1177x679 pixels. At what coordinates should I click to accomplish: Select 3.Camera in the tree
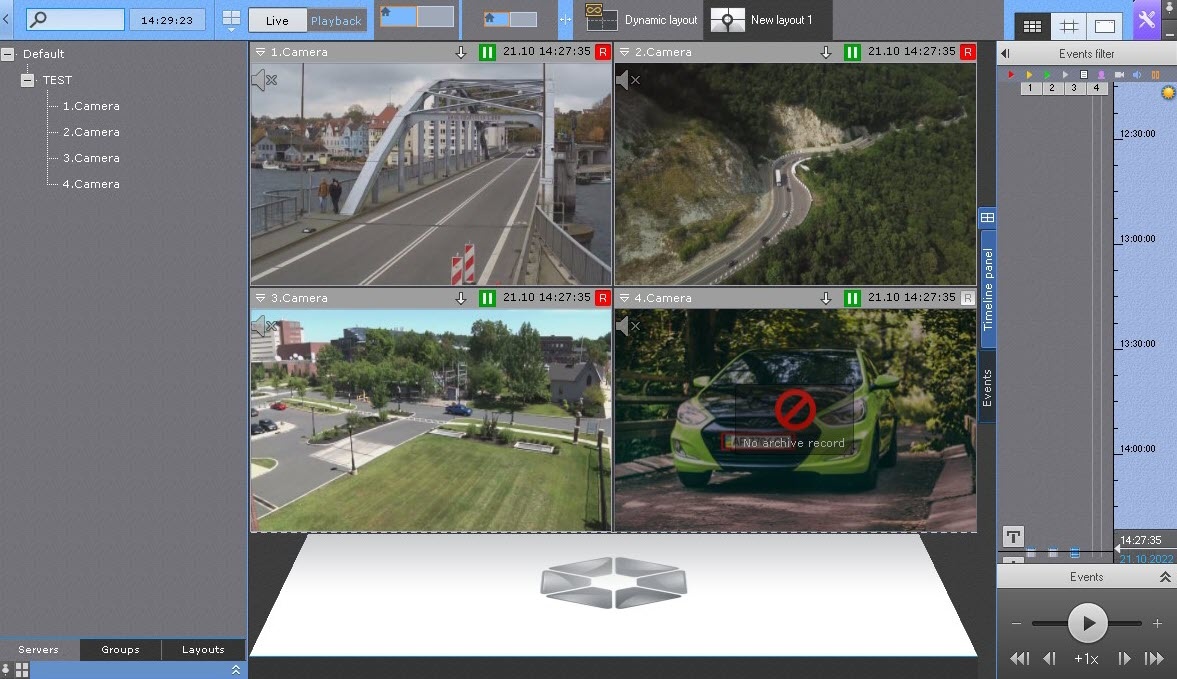(91, 158)
